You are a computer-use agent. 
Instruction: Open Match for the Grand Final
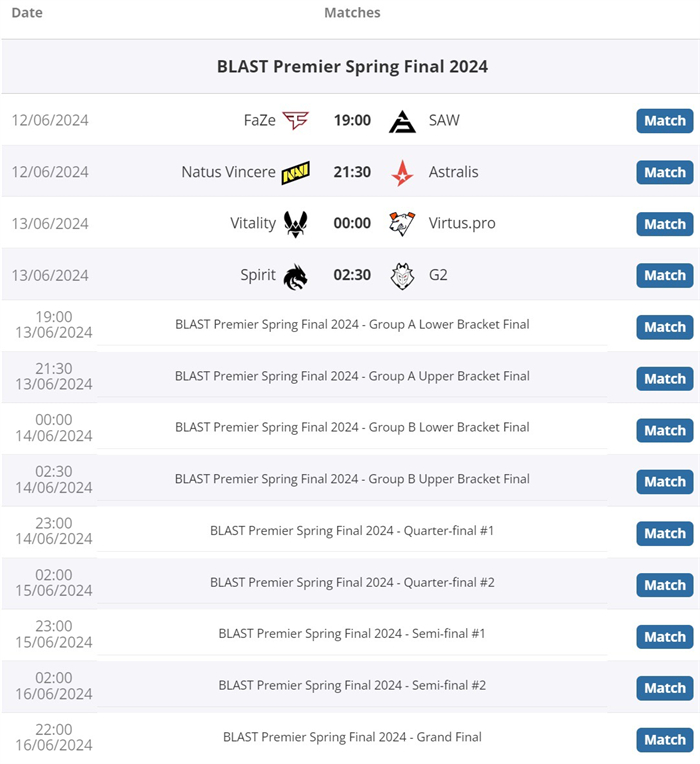pos(664,740)
